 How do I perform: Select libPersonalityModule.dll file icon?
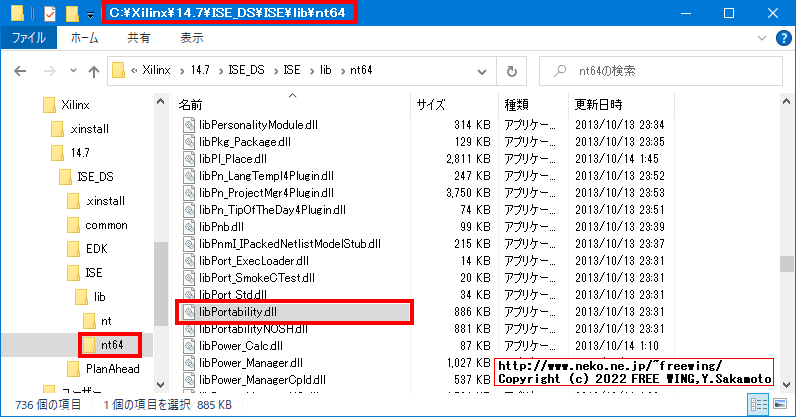pos(189,125)
